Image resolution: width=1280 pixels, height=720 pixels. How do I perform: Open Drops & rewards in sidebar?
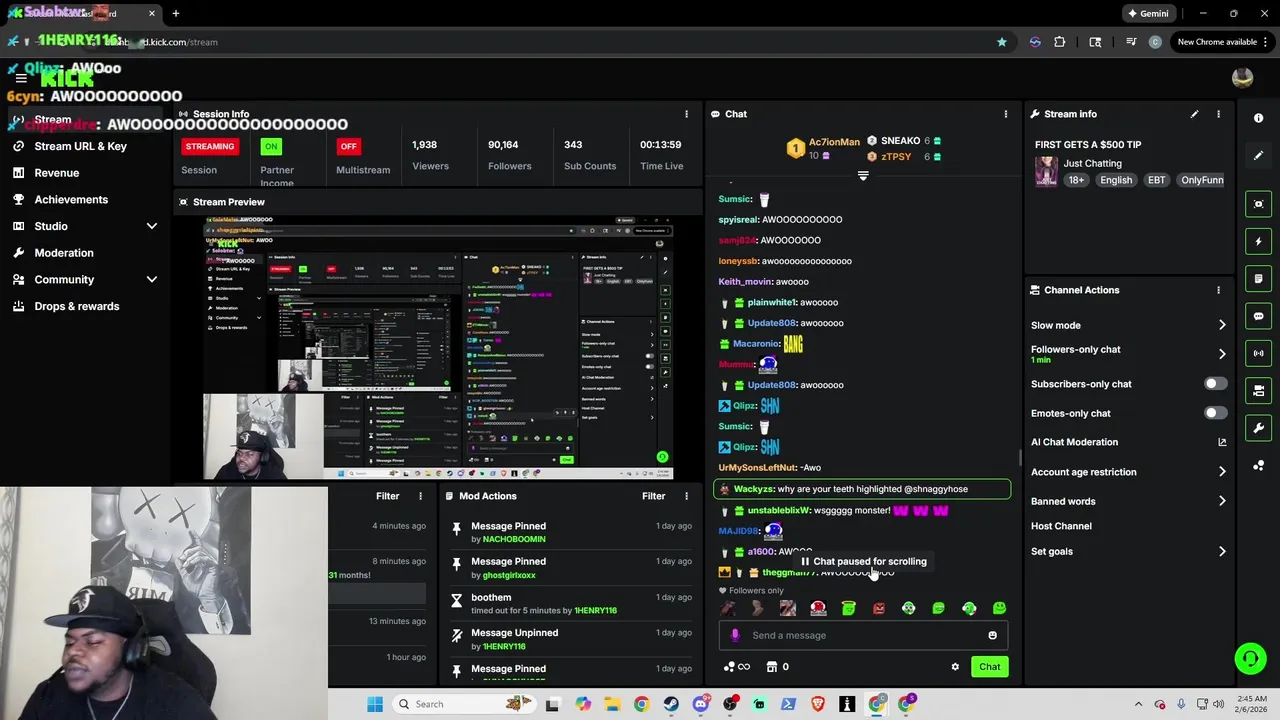[76, 306]
